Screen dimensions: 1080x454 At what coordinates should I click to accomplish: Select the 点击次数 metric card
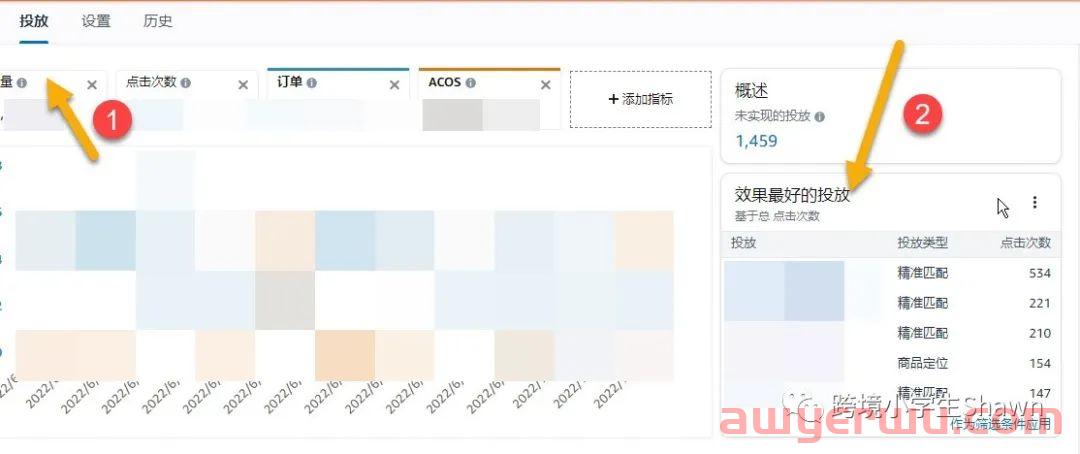[x=187, y=99]
